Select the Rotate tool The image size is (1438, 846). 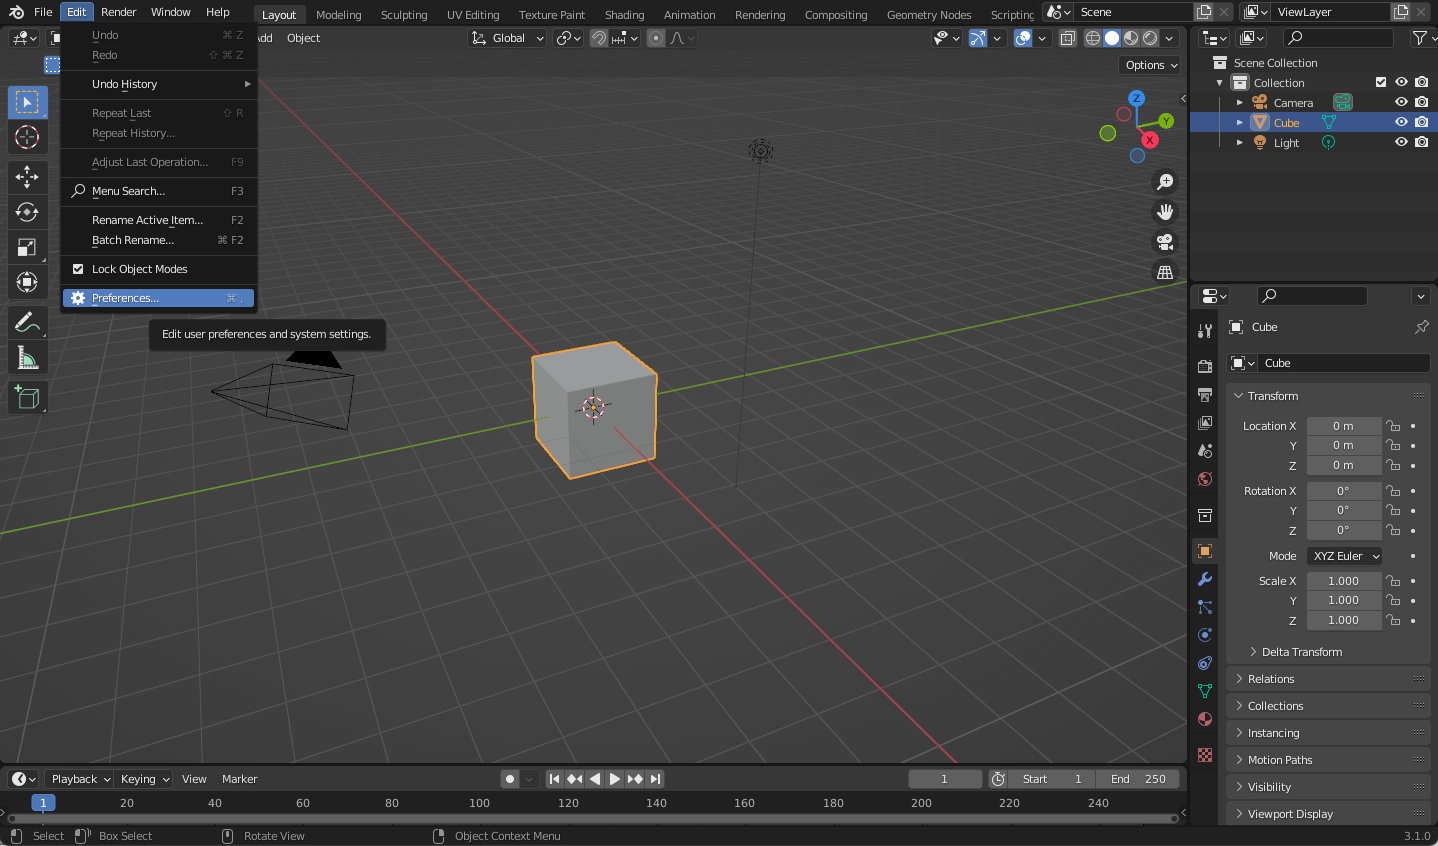point(27,212)
